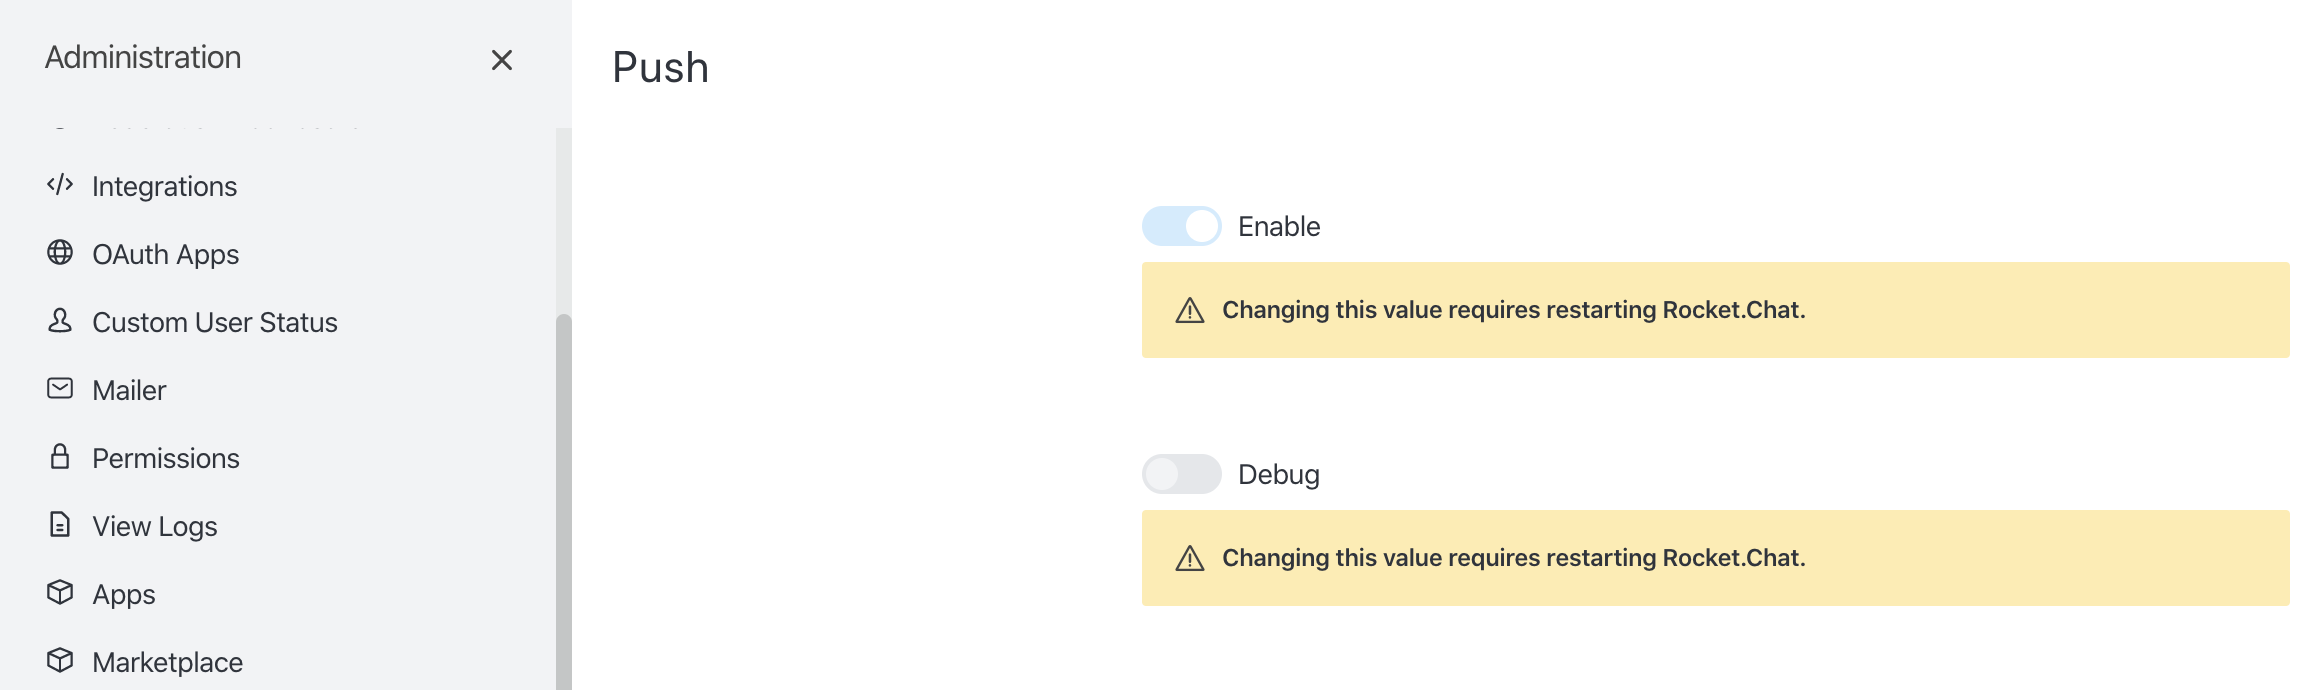Image resolution: width=2310 pixels, height=690 pixels.
Task: Click warning triangle icon below Debug toggle
Action: (x=1190, y=558)
